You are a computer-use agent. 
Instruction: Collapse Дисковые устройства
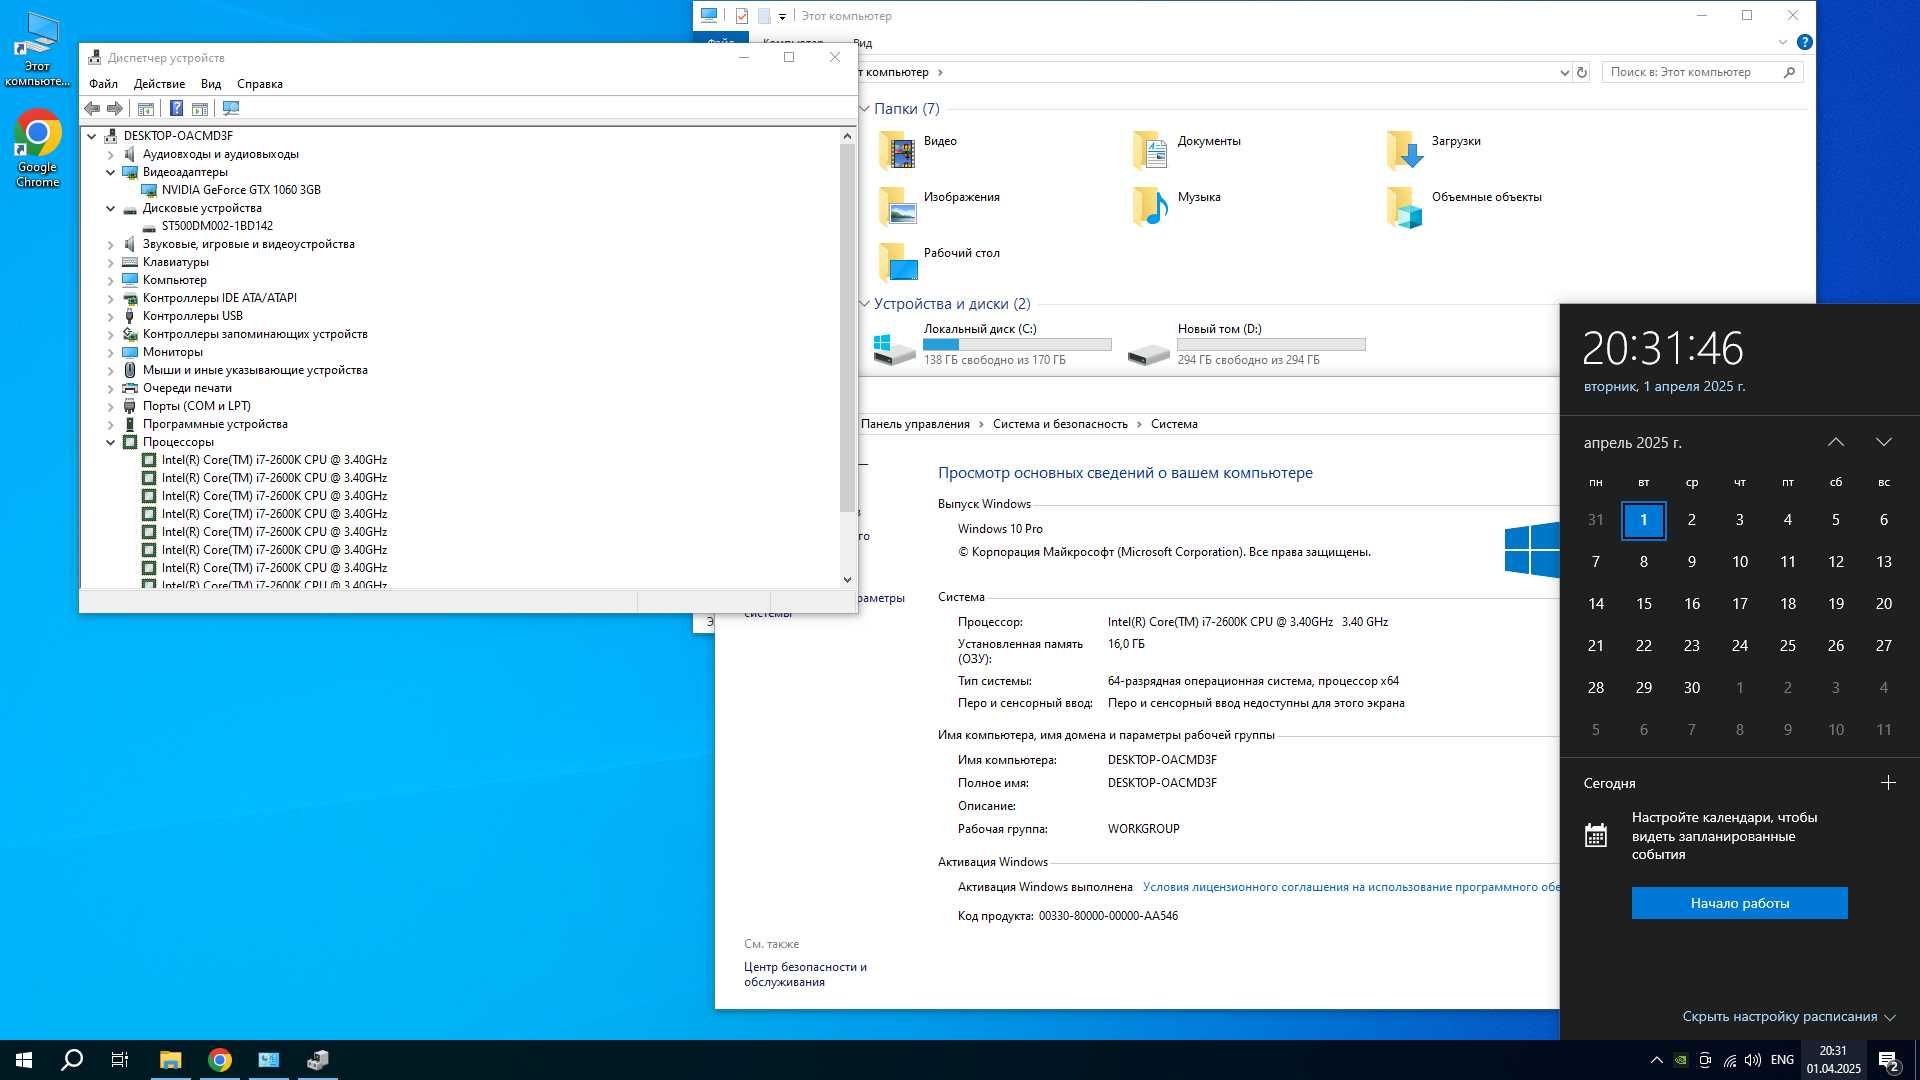coord(111,208)
